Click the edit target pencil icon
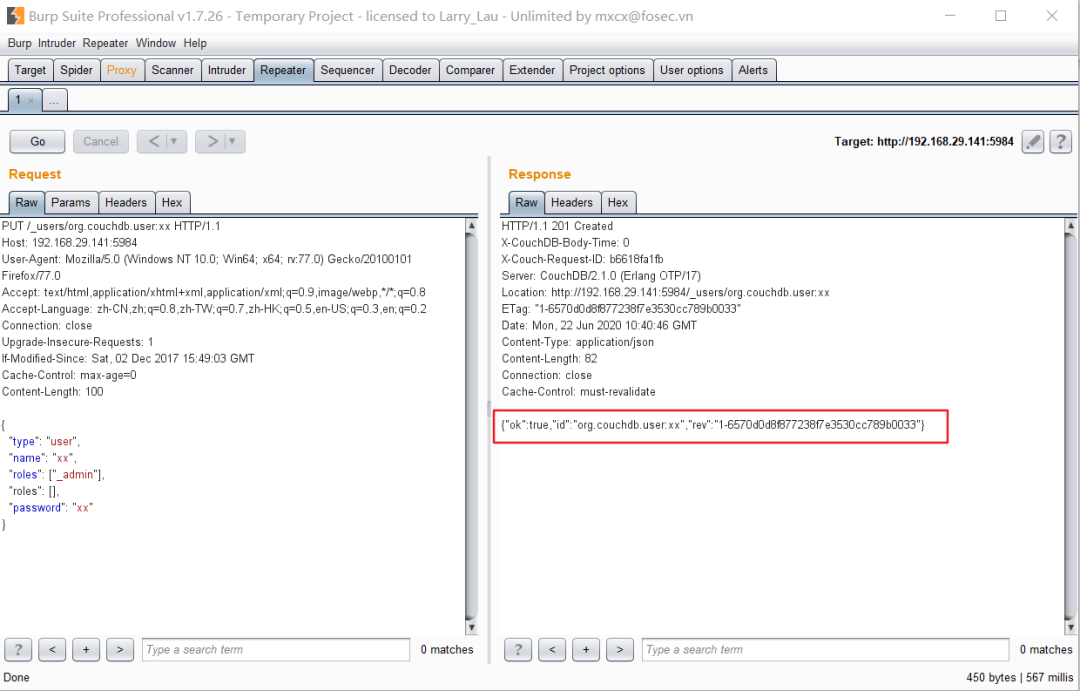The height and width of the screenshot is (691, 1080). [x=1032, y=141]
